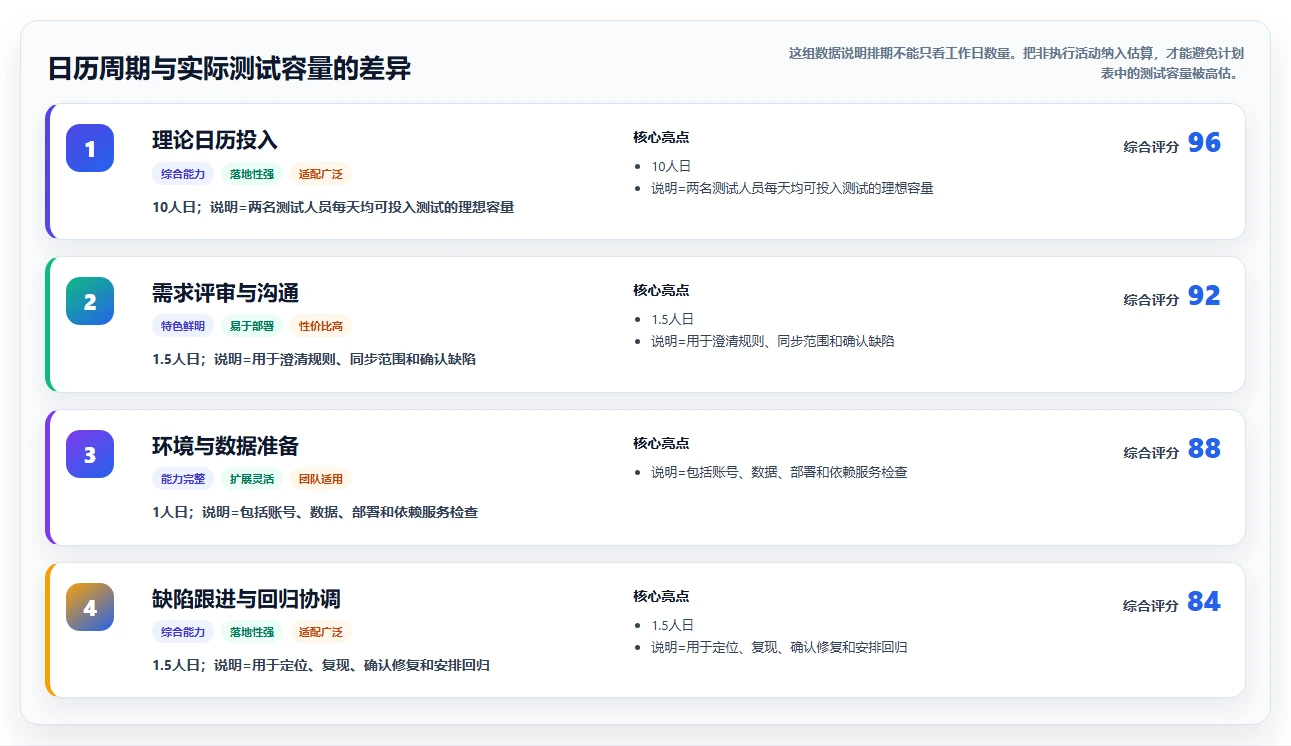Click 综合能力 tag in 理论日历投入 card
Image resolution: width=1291 pixels, height=746 pixels.
click(183, 174)
